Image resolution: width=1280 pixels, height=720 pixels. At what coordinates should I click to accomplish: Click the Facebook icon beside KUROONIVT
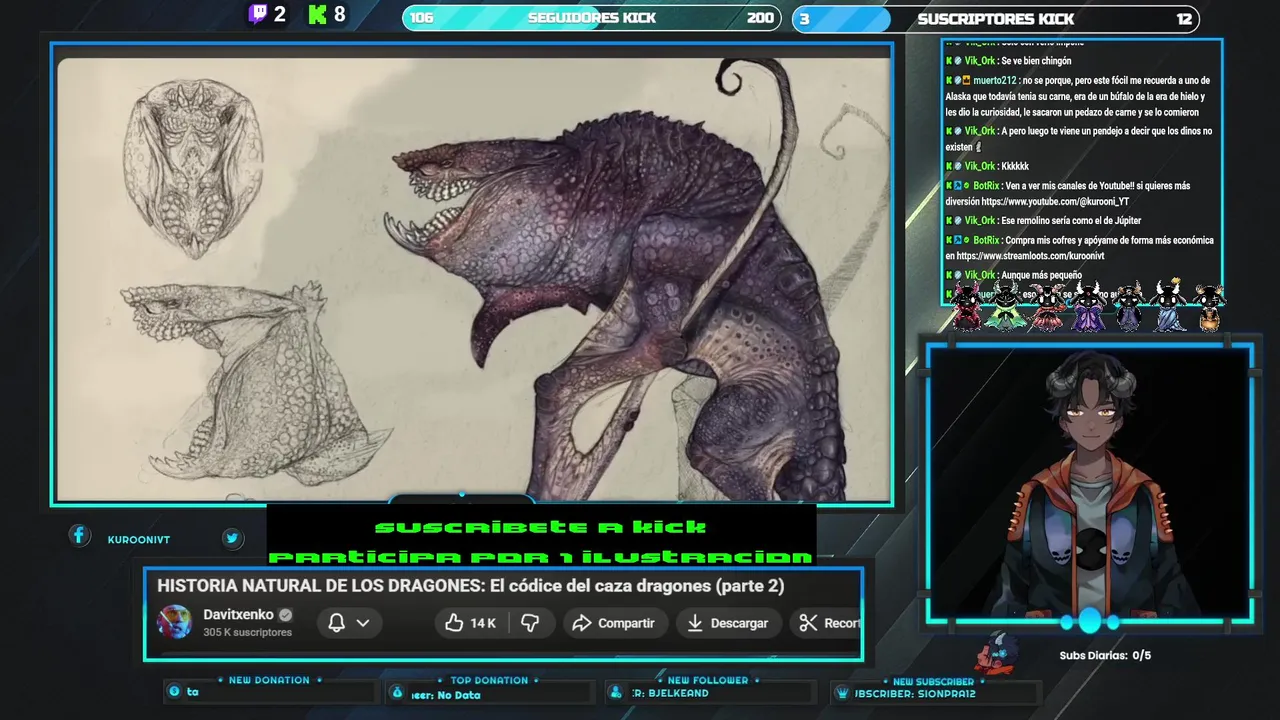coord(79,536)
